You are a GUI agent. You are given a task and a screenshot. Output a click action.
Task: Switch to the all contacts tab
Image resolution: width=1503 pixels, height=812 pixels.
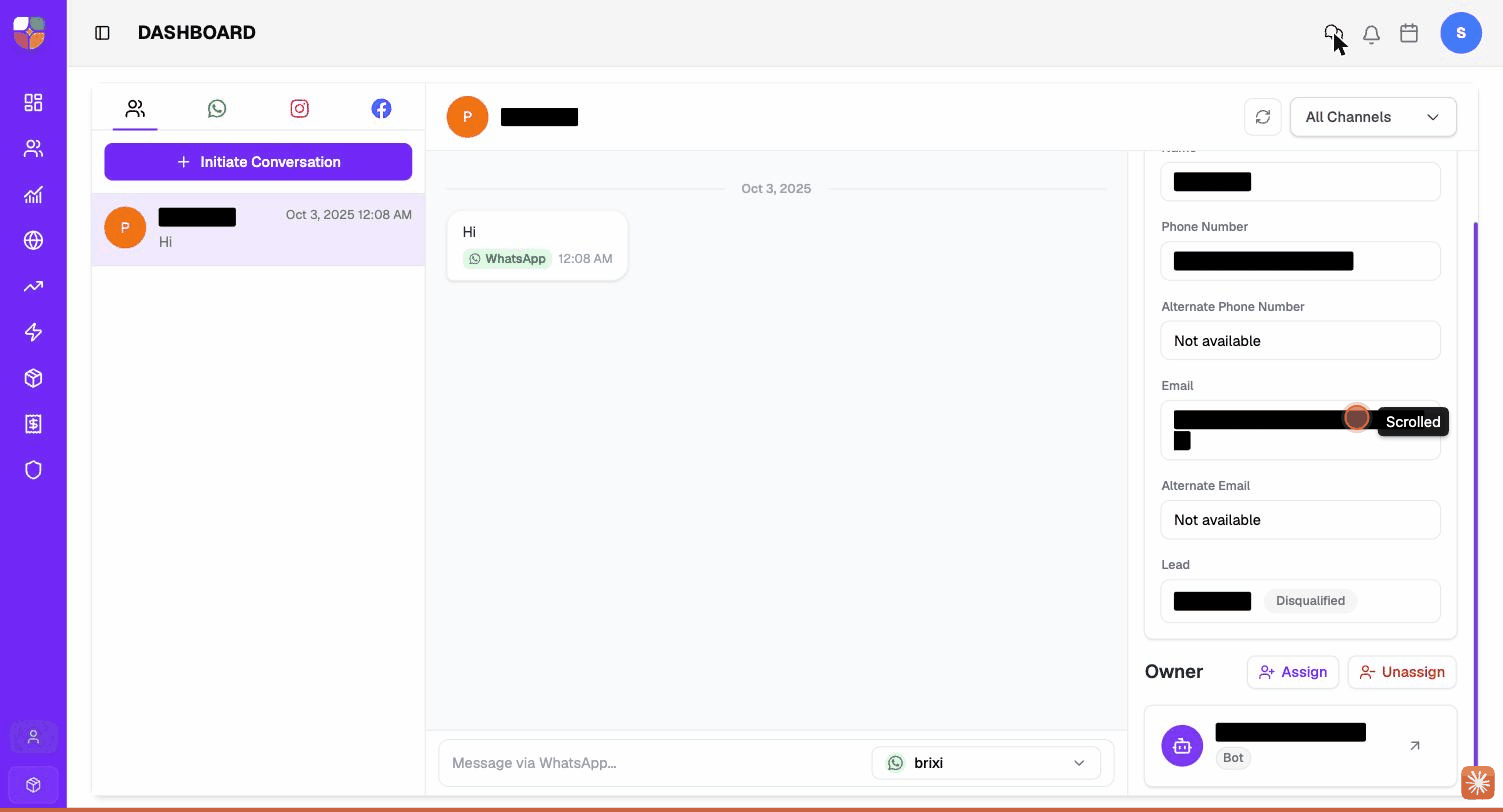pos(135,109)
